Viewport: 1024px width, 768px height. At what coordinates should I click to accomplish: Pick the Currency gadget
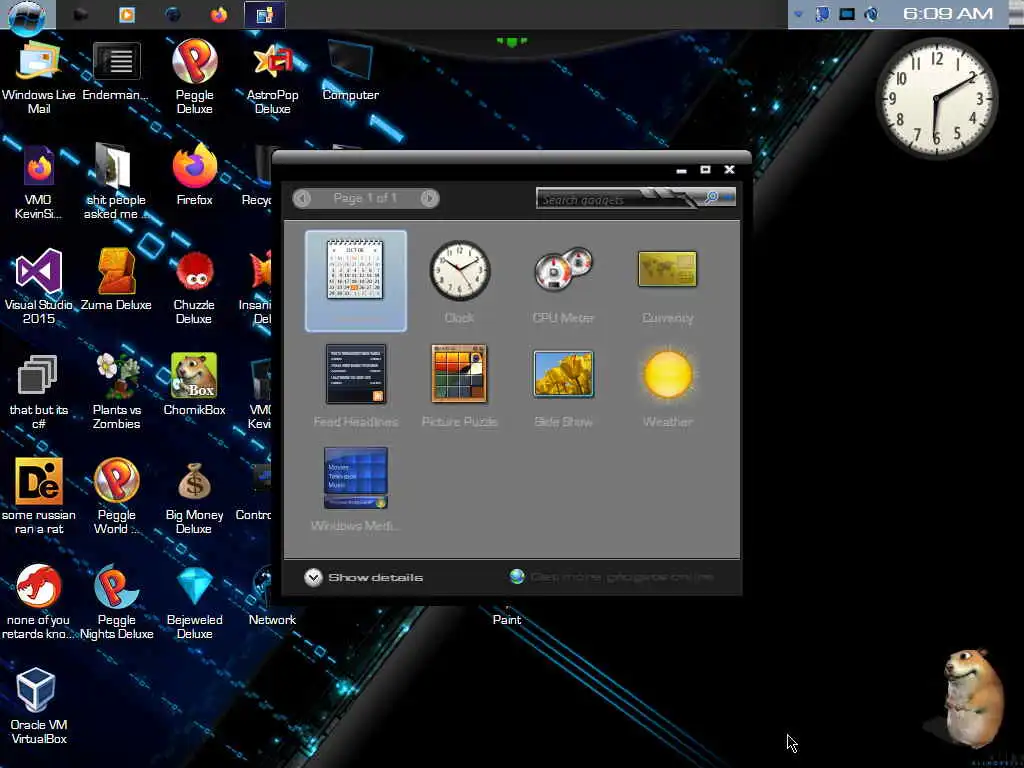[x=667, y=269]
